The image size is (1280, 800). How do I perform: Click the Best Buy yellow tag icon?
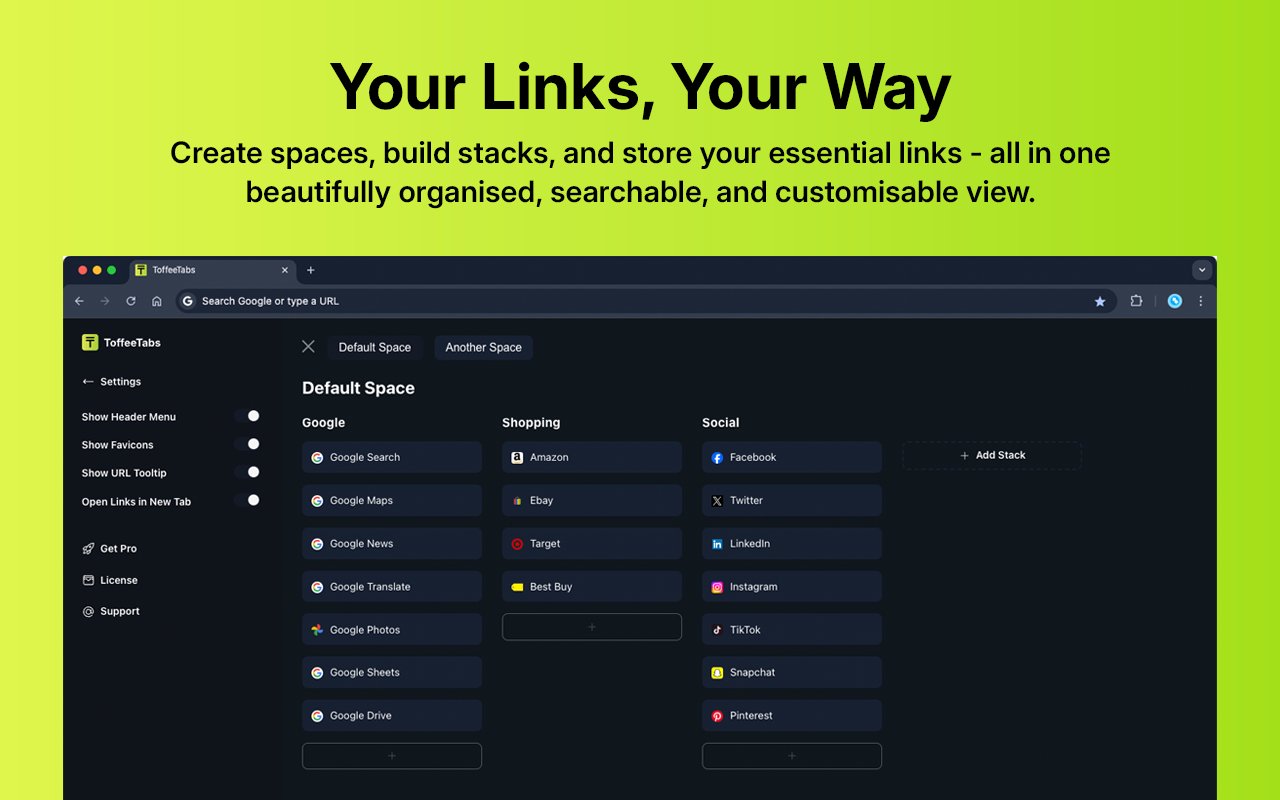click(517, 587)
